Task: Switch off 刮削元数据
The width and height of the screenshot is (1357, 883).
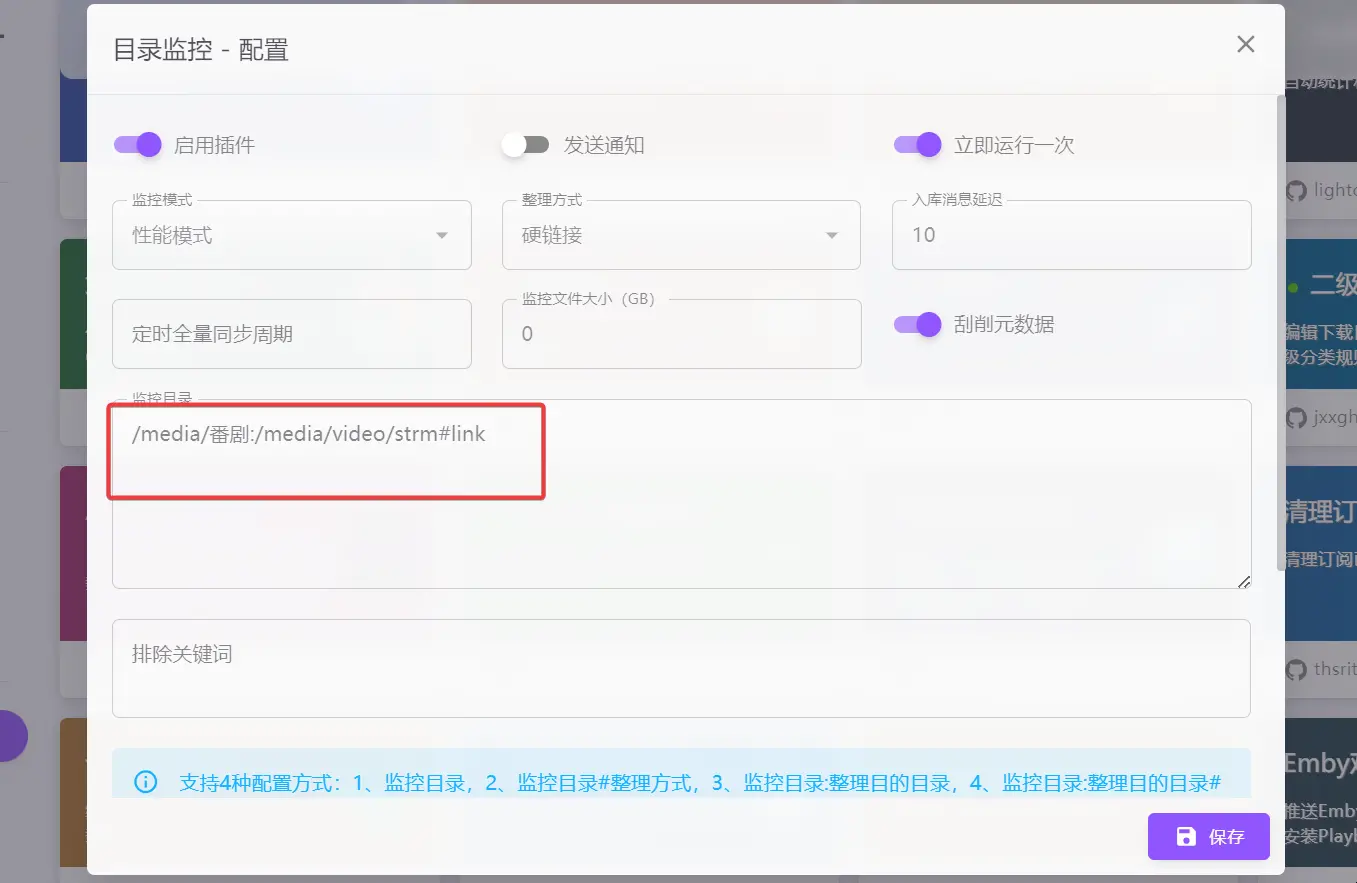Action: (917, 324)
